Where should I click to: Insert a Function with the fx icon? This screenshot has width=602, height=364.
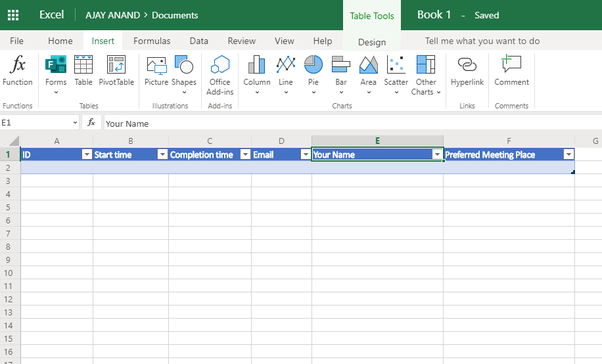(x=17, y=71)
